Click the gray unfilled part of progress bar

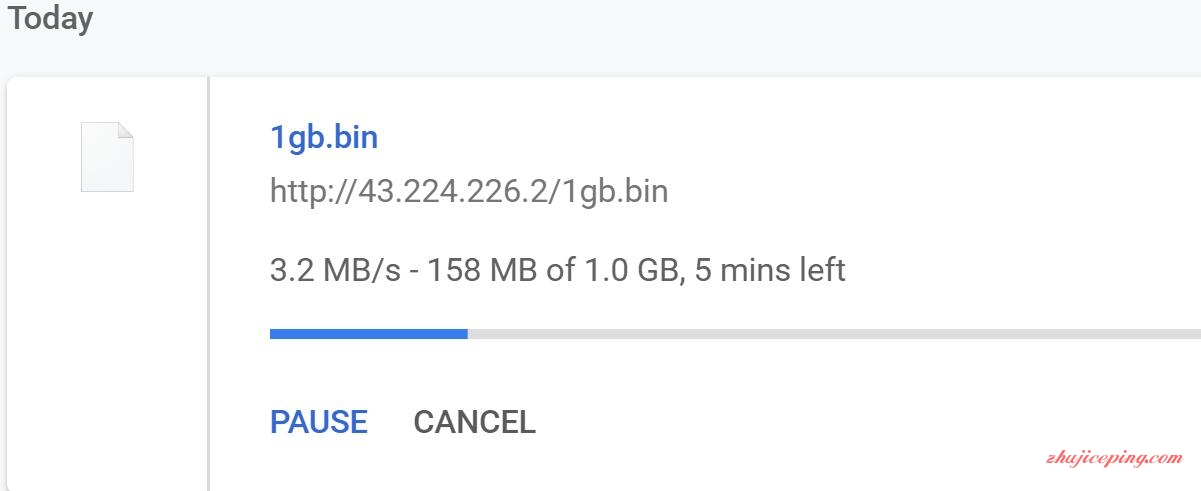tap(834, 334)
